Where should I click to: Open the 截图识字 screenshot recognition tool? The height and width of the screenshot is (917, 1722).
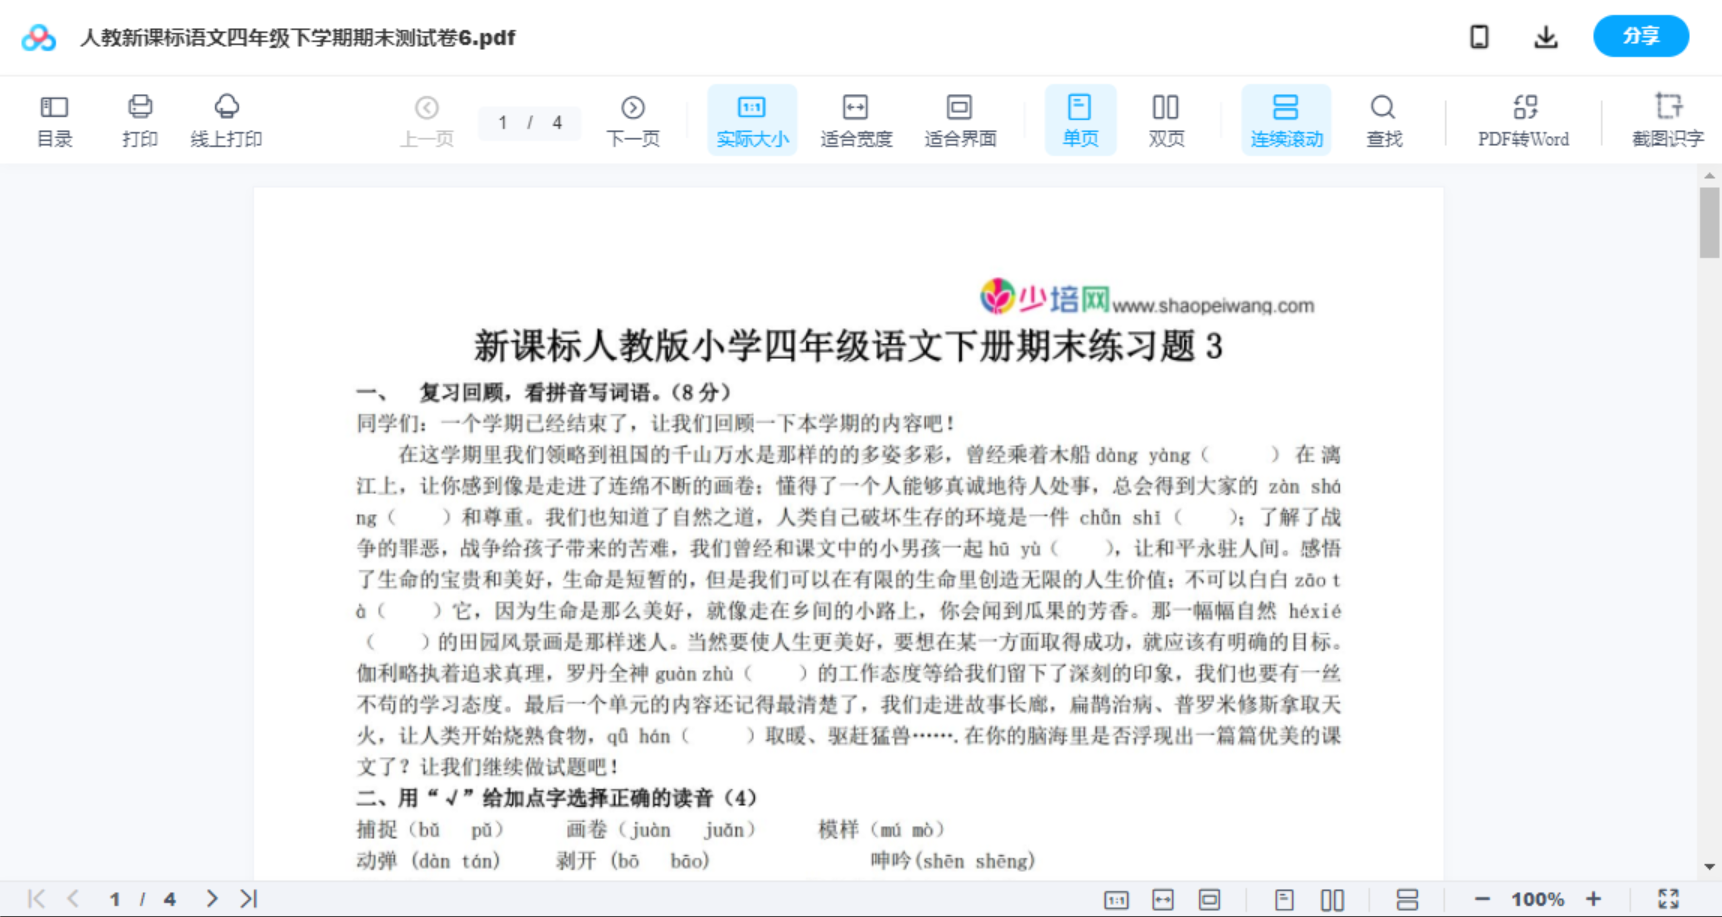point(1668,119)
